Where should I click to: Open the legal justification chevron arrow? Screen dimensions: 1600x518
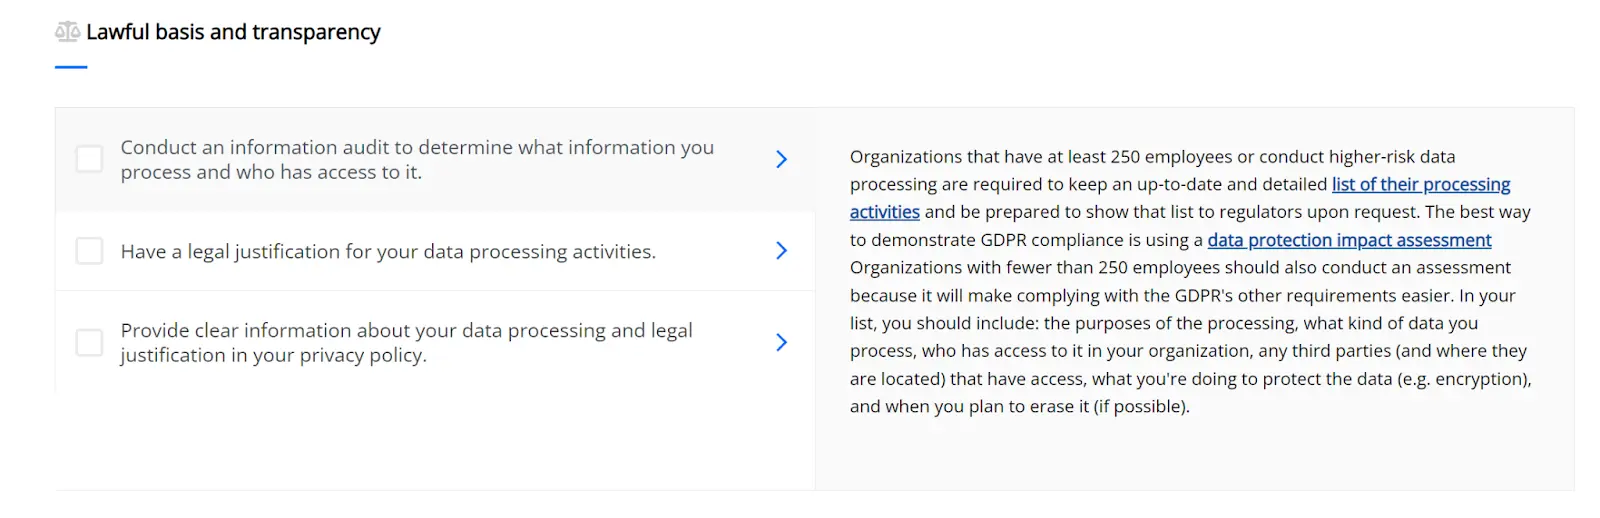(x=781, y=251)
